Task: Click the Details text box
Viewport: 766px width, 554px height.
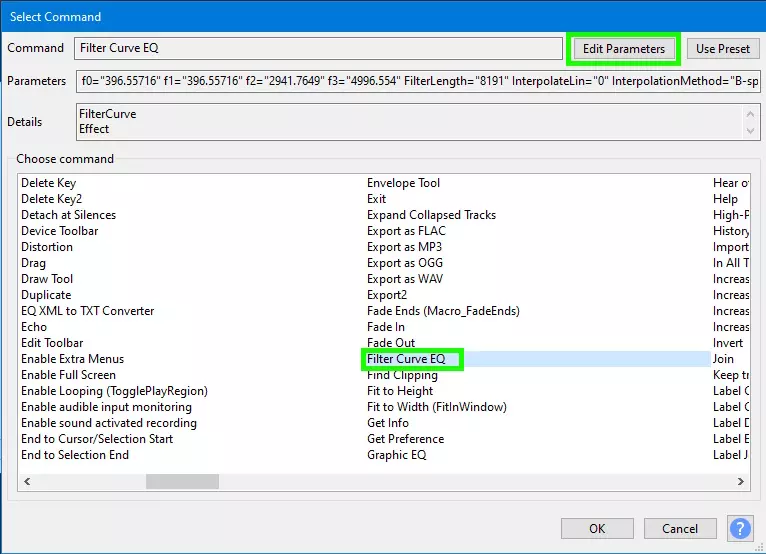Action: [418, 122]
